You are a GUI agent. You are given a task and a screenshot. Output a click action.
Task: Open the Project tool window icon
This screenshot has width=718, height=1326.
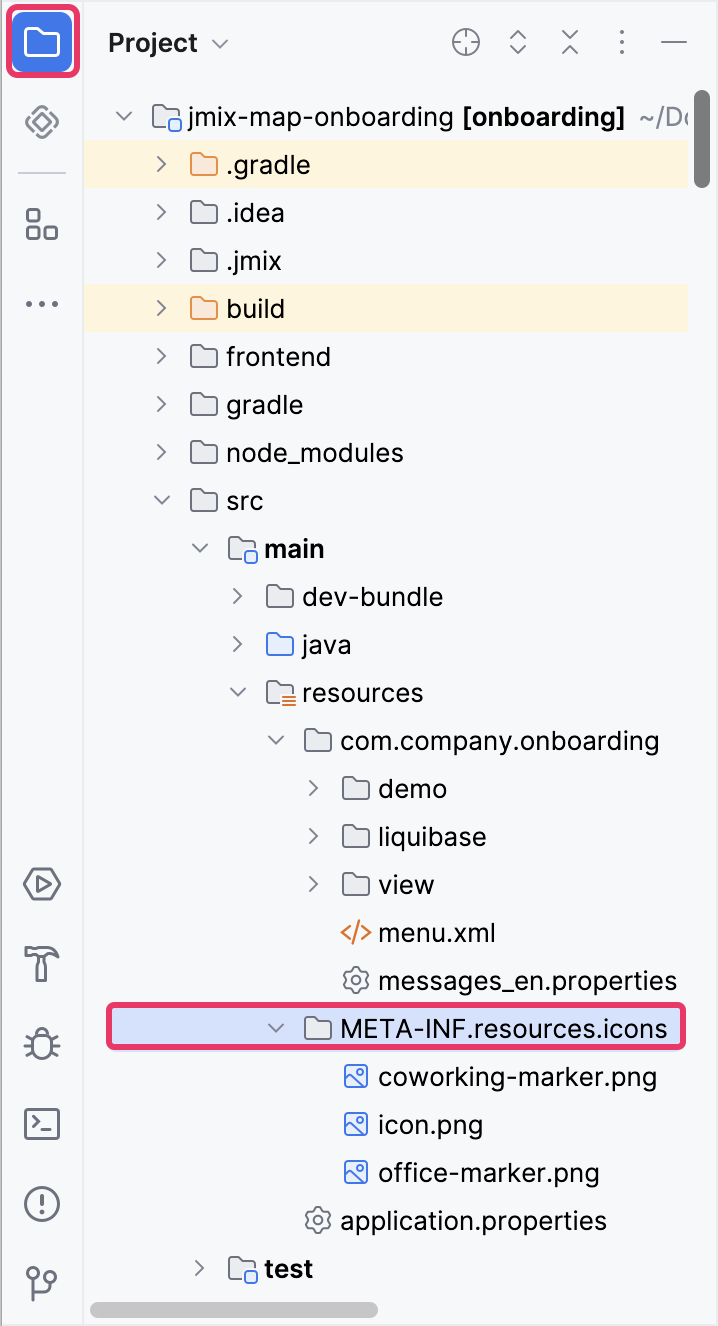[42, 43]
